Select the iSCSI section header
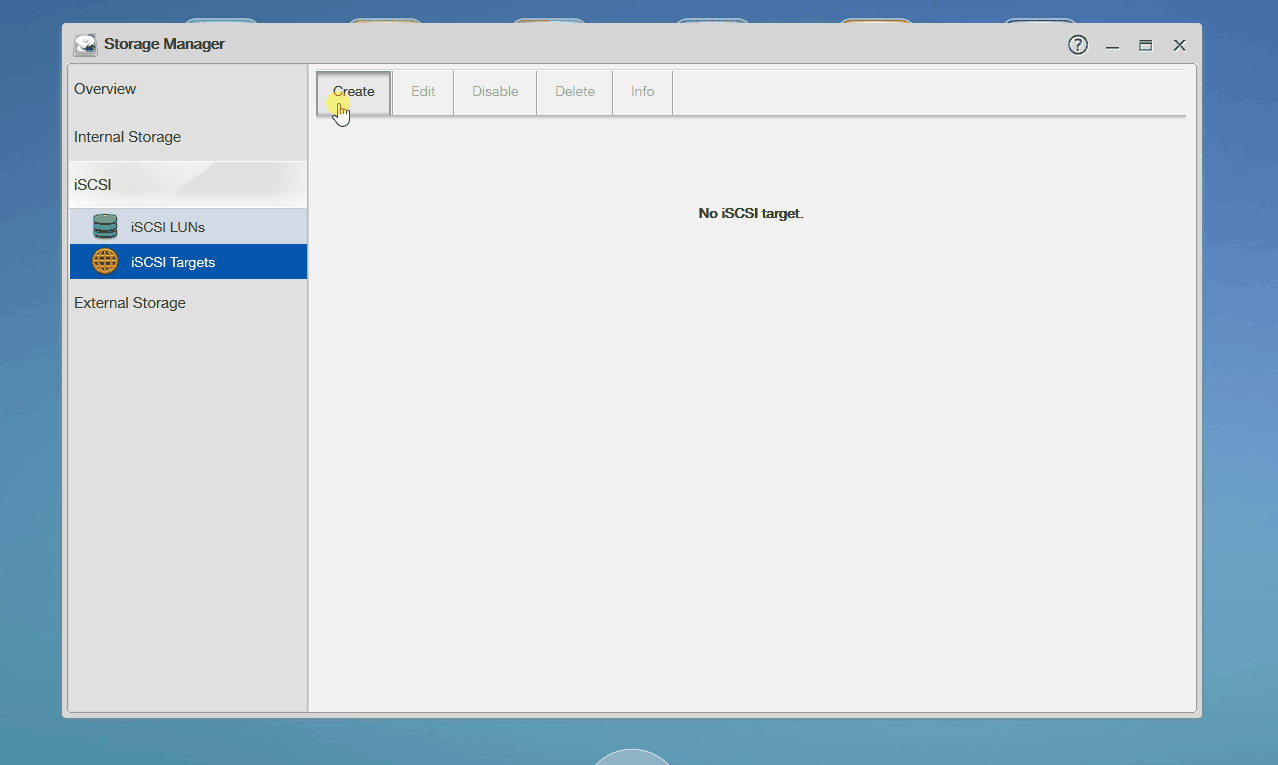Viewport: 1278px width, 765px height. (x=188, y=185)
